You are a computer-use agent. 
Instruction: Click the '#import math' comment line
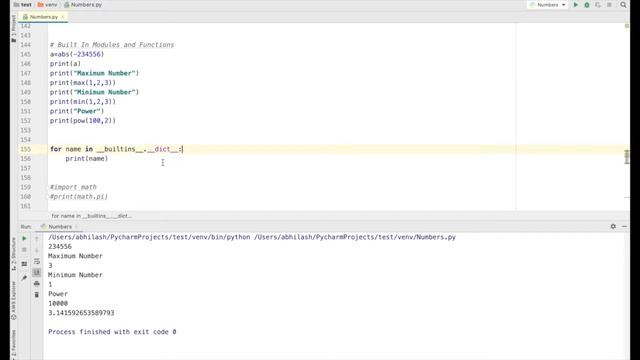(x=73, y=187)
